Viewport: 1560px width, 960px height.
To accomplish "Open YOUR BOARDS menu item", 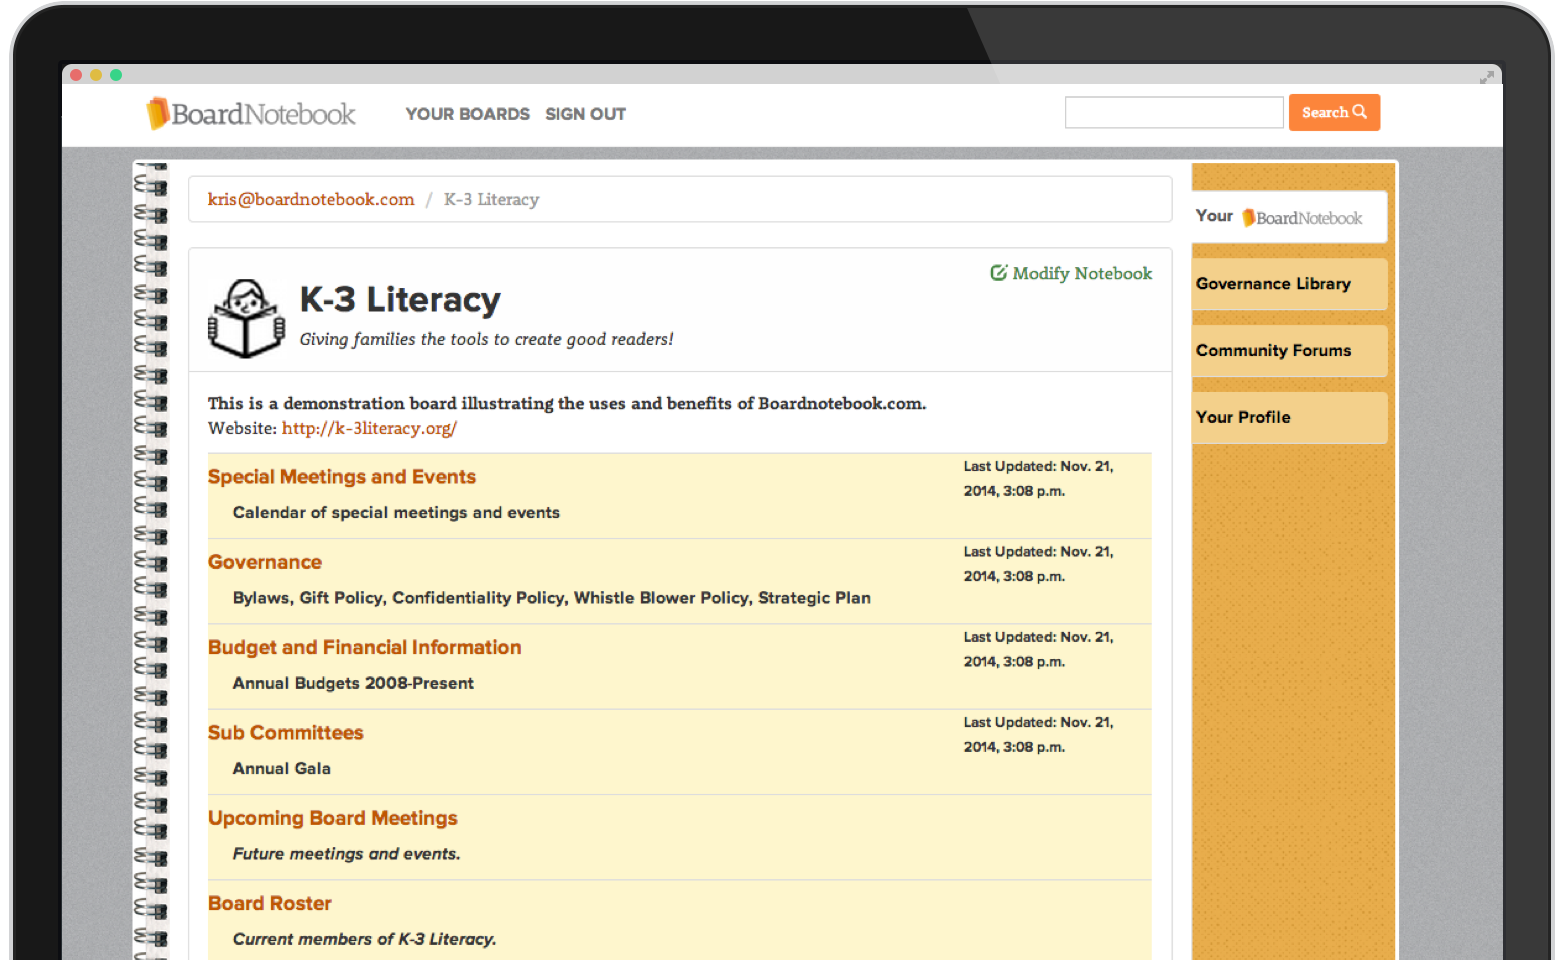I will tap(467, 114).
